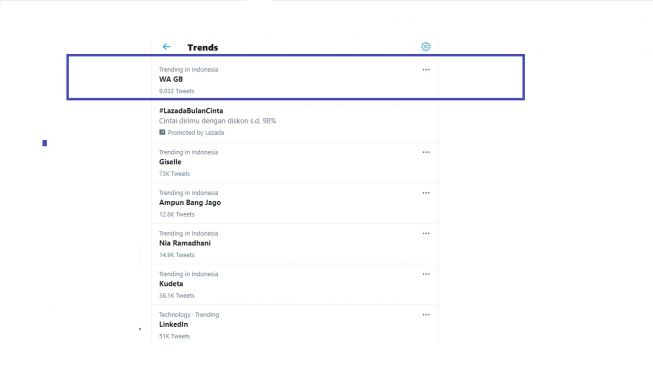Click the 51K Tweets count
The width and height of the screenshot is (653, 366).
[174, 336]
